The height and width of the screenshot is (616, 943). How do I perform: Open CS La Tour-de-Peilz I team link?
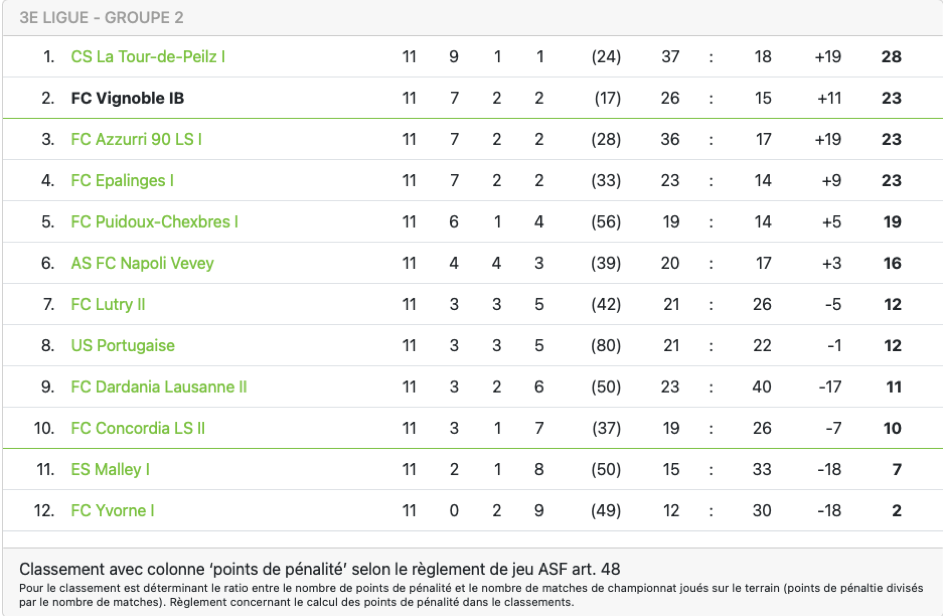click(148, 57)
